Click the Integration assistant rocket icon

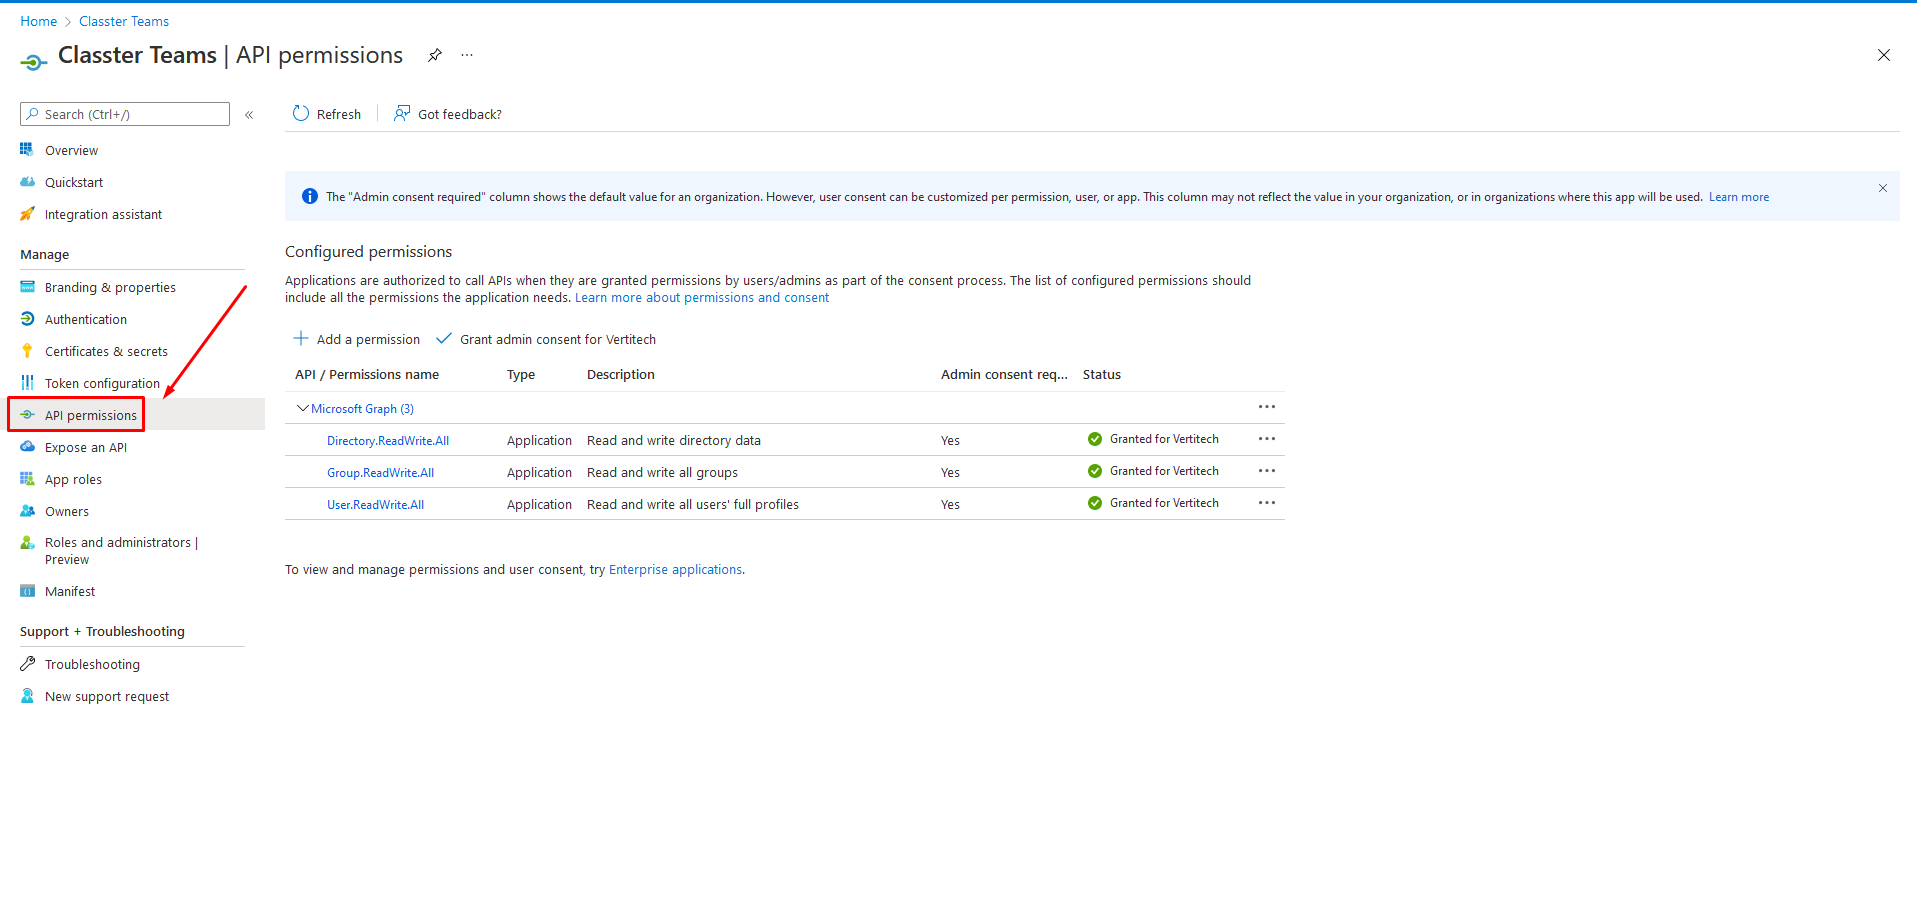tap(27, 214)
